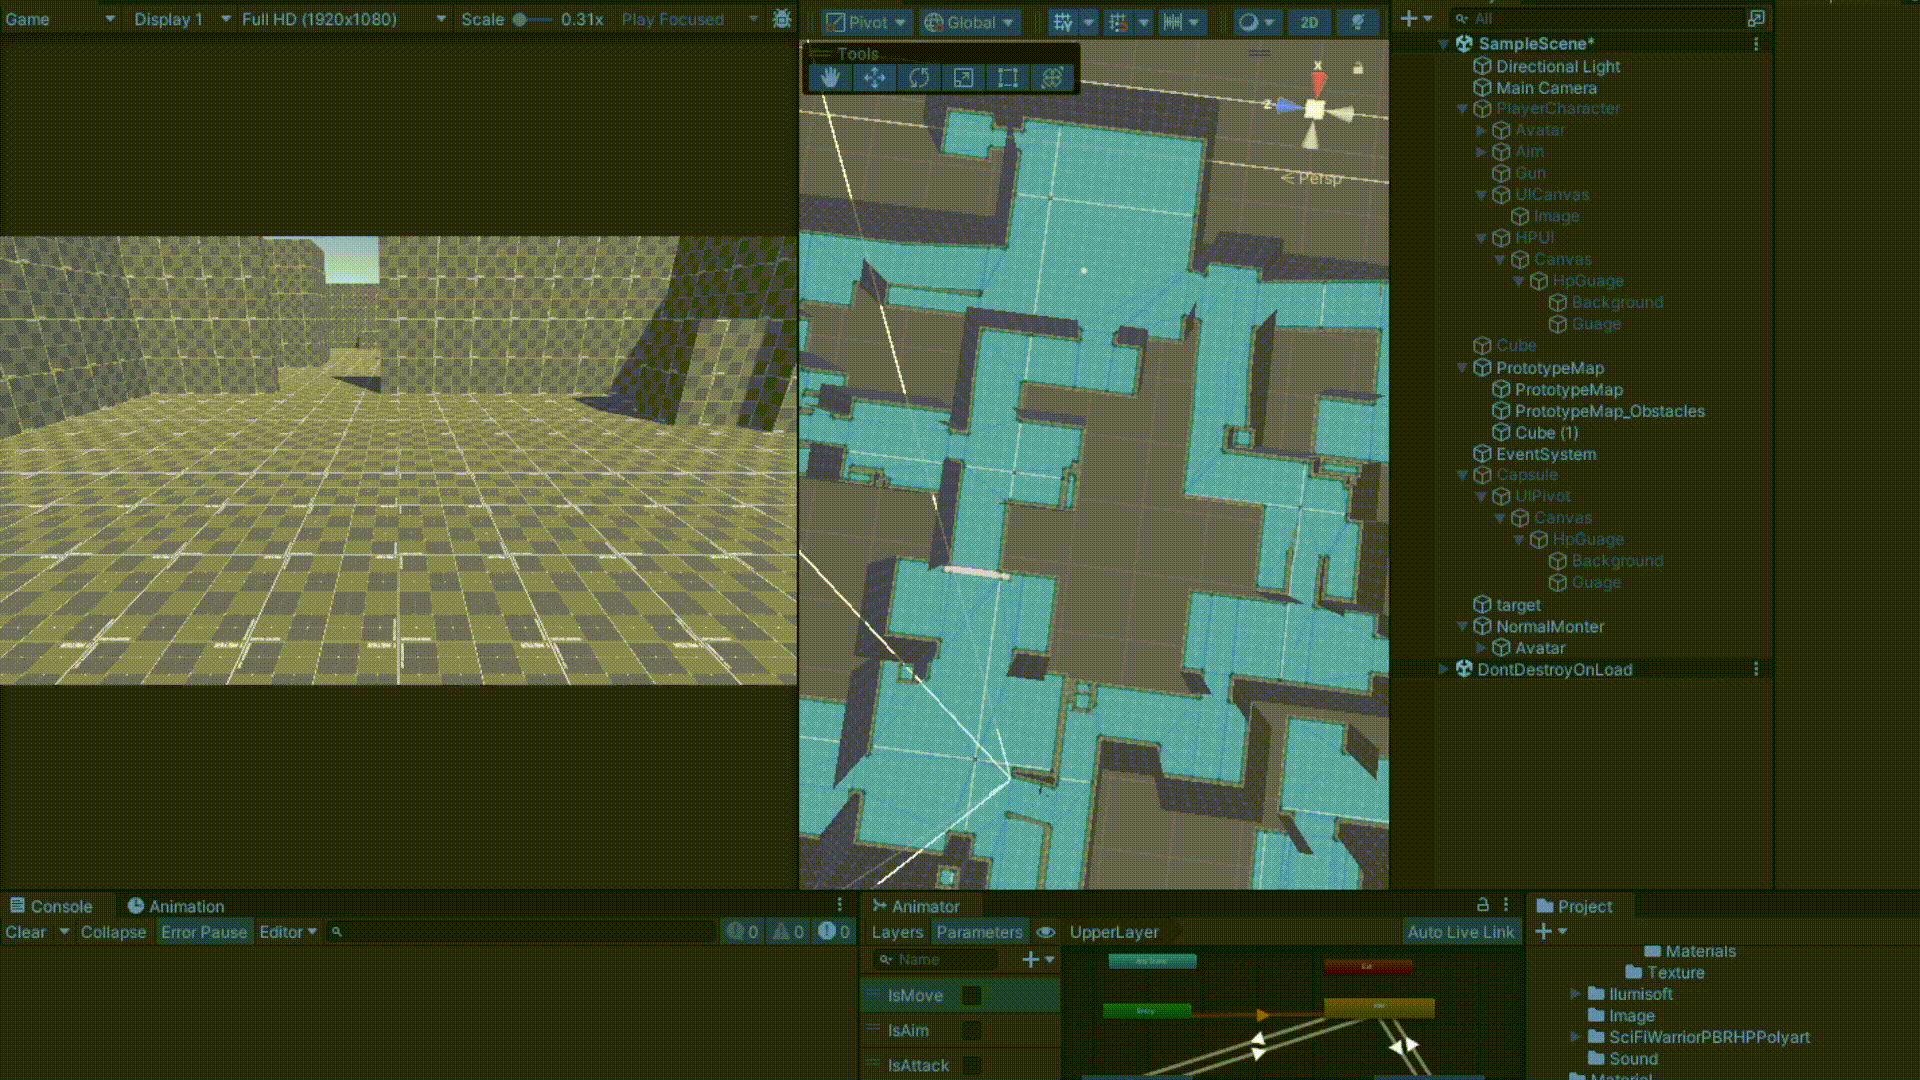Click the Auto Live Link button
Image resolution: width=1920 pixels, height=1080 pixels.
pyautogui.click(x=1460, y=932)
